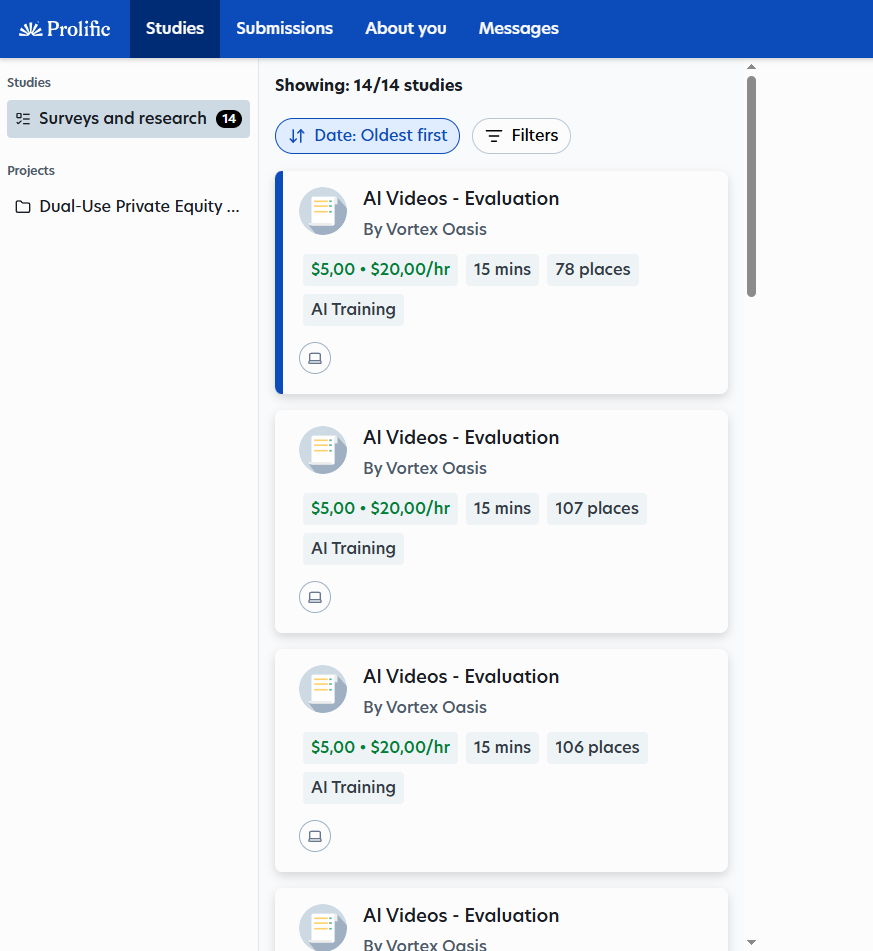Click the Showing: 14/14 studies heading
The height and width of the screenshot is (951, 873).
[x=368, y=86]
